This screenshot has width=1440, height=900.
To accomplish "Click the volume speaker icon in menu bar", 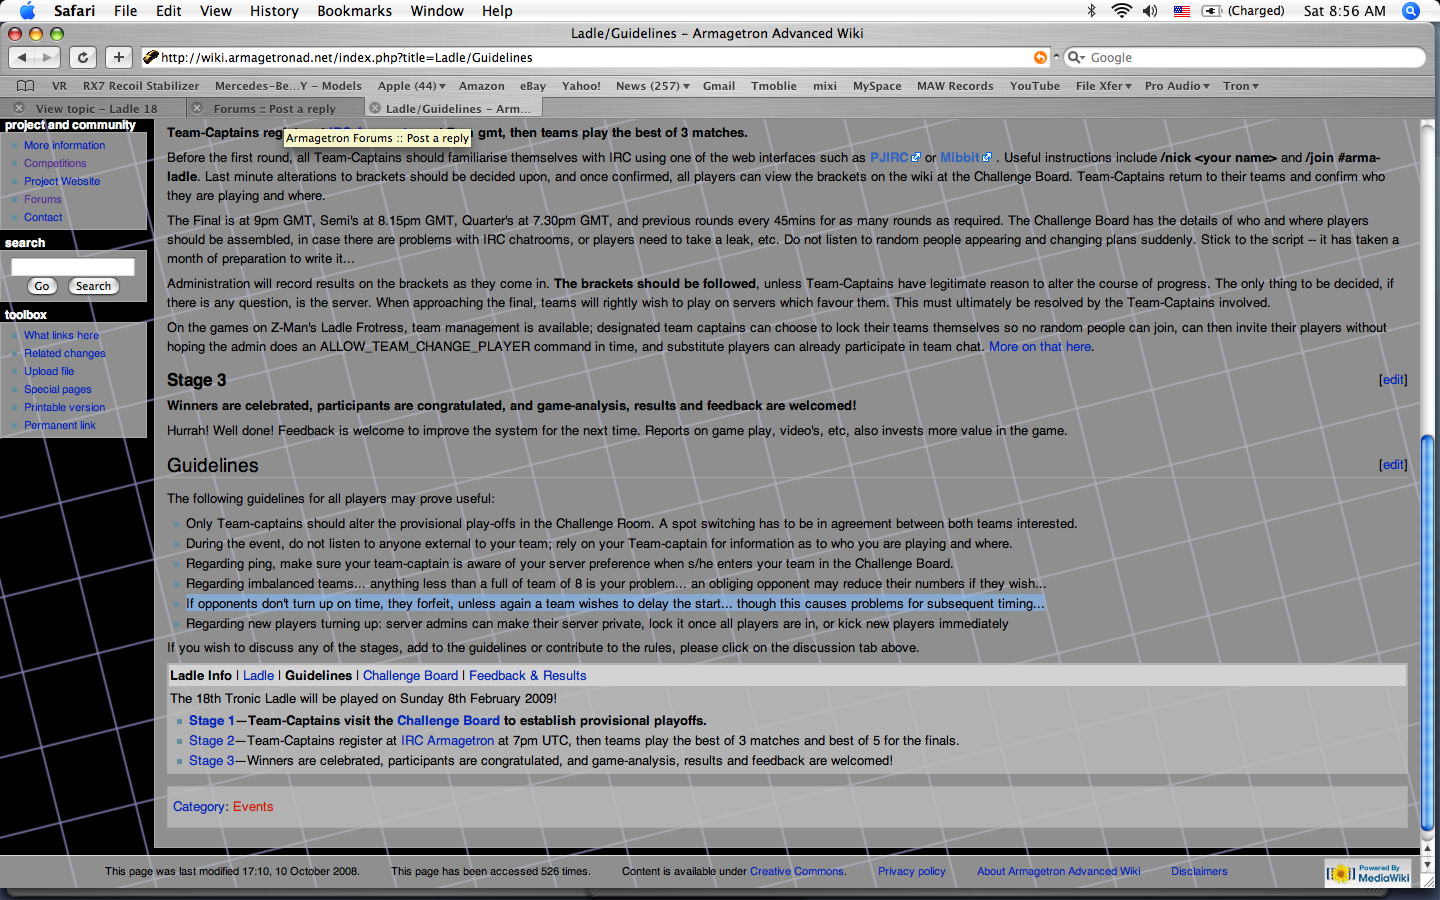I will pos(1150,11).
